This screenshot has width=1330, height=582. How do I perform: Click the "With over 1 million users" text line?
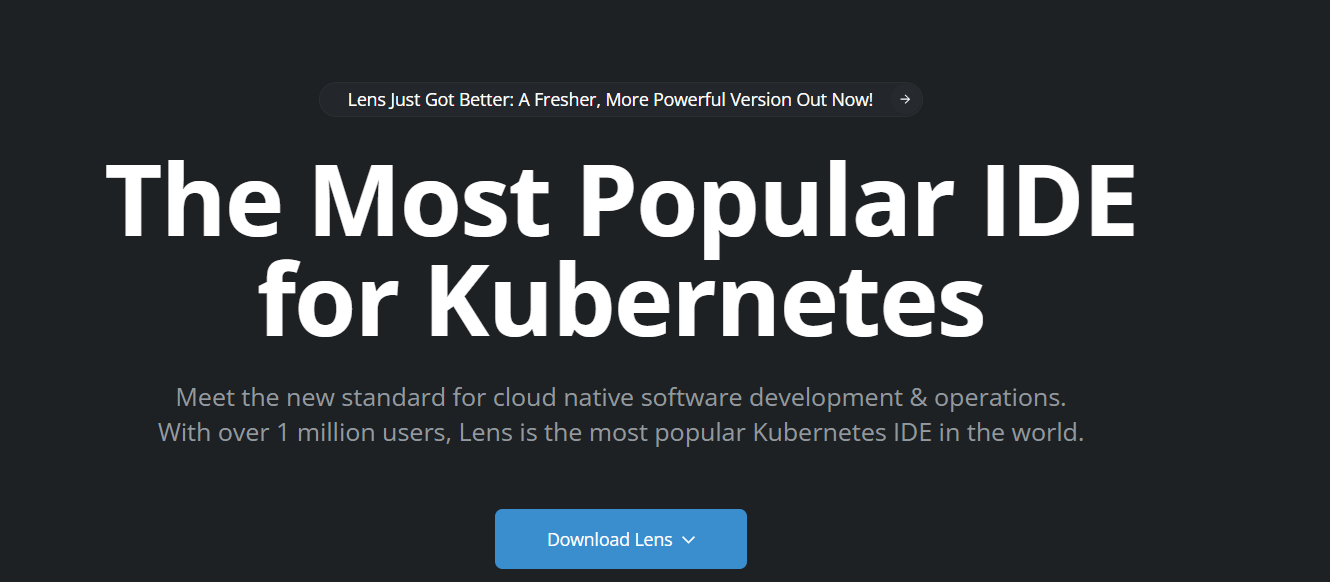[x=621, y=434]
